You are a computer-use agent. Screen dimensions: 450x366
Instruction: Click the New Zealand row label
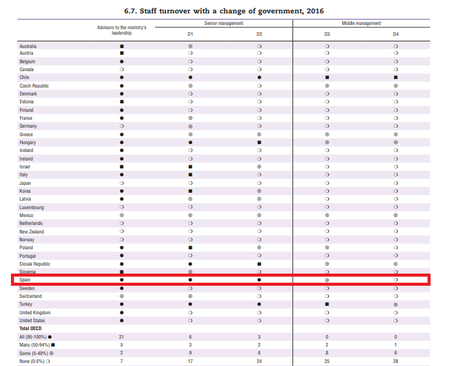pyautogui.click(x=32, y=232)
